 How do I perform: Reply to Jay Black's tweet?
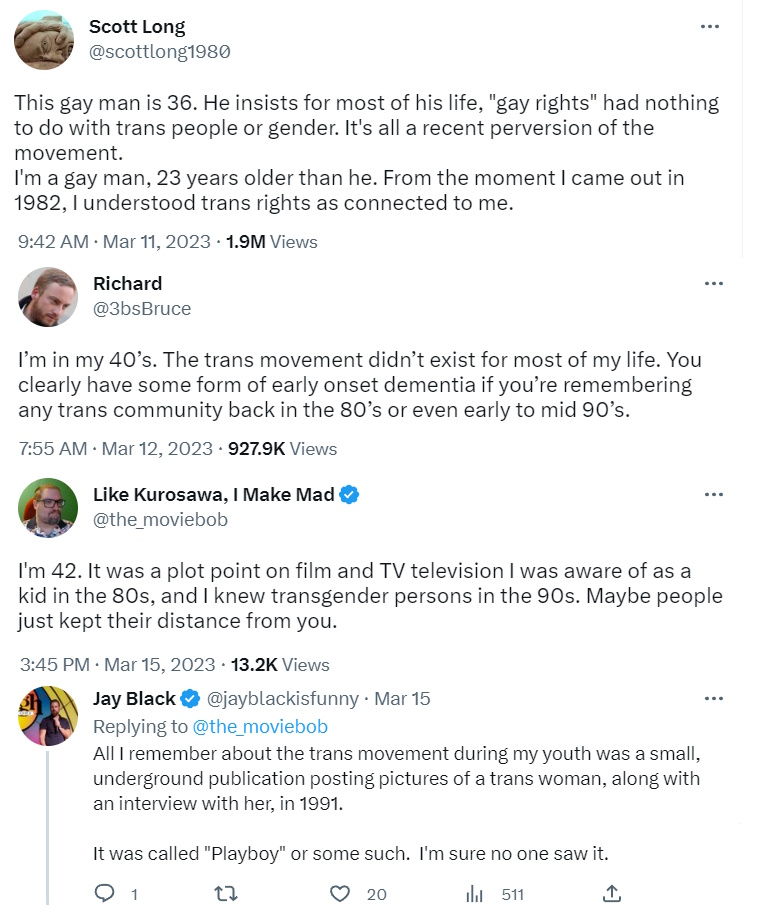point(104,893)
